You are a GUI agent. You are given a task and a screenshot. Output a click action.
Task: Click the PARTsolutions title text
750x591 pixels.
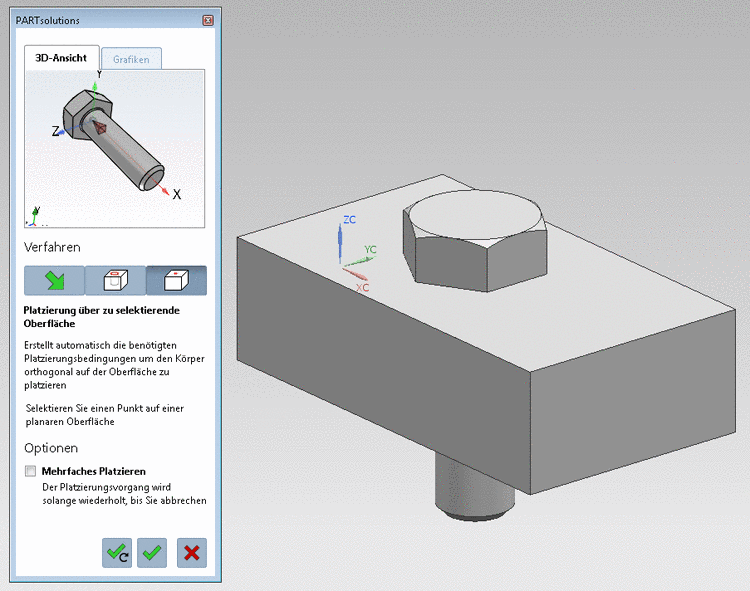coord(47,21)
